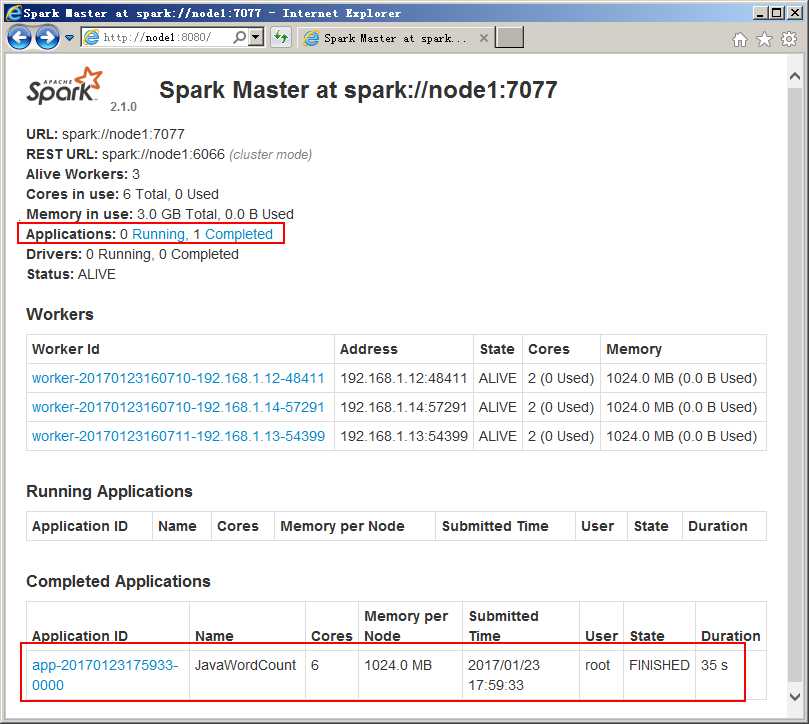The height and width of the screenshot is (724, 809).
Task: Click the Alive Workers: 3 text
Action: click(83, 174)
